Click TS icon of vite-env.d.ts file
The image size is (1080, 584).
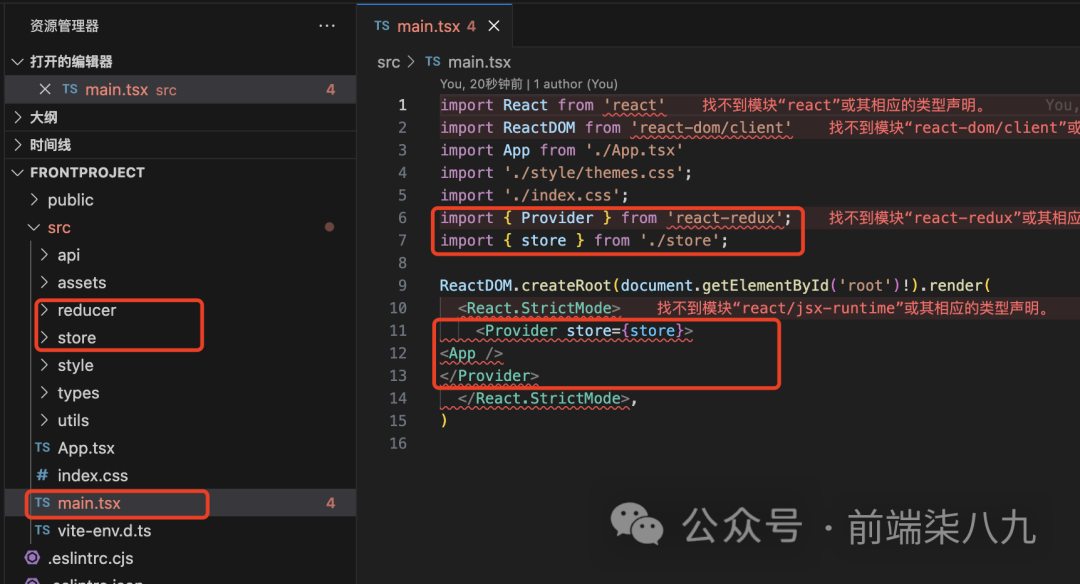[42, 530]
